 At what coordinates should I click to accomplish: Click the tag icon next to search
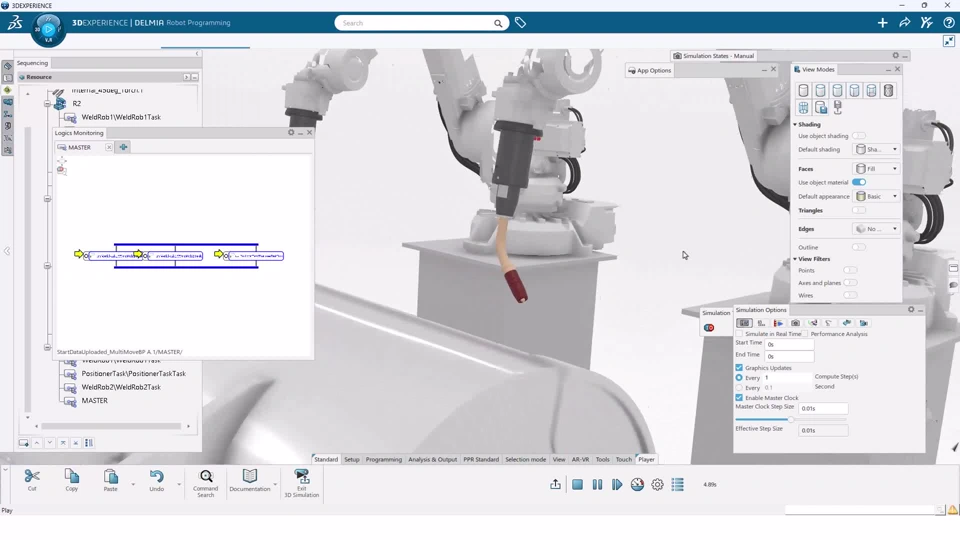pyautogui.click(x=520, y=23)
